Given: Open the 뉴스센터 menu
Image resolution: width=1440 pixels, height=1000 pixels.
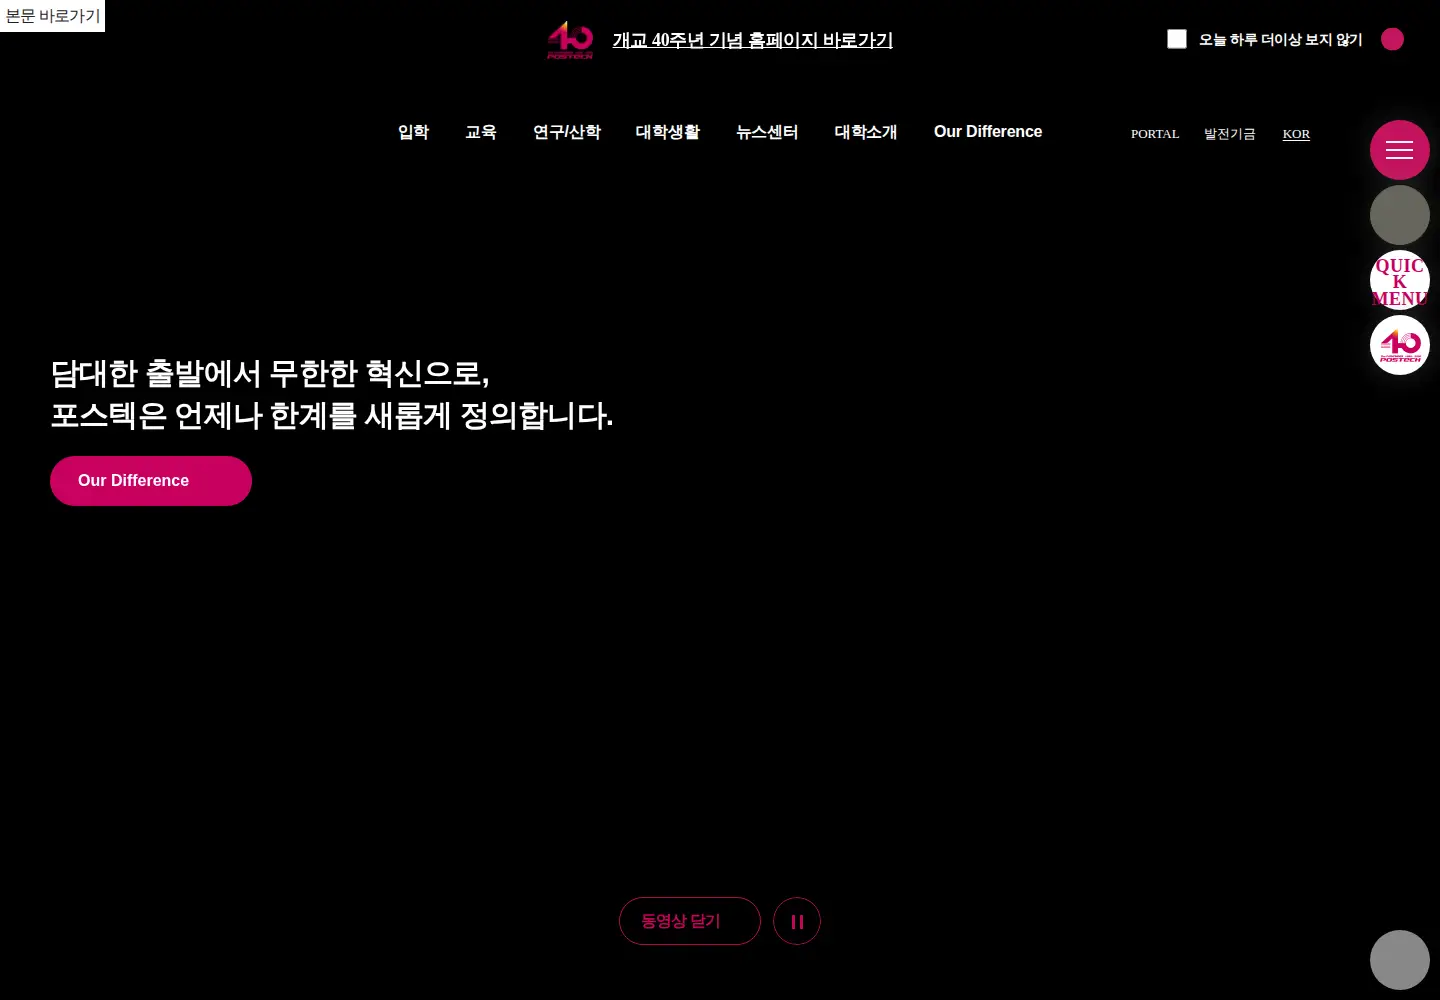Looking at the screenshot, I should click(x=767, y=132).
